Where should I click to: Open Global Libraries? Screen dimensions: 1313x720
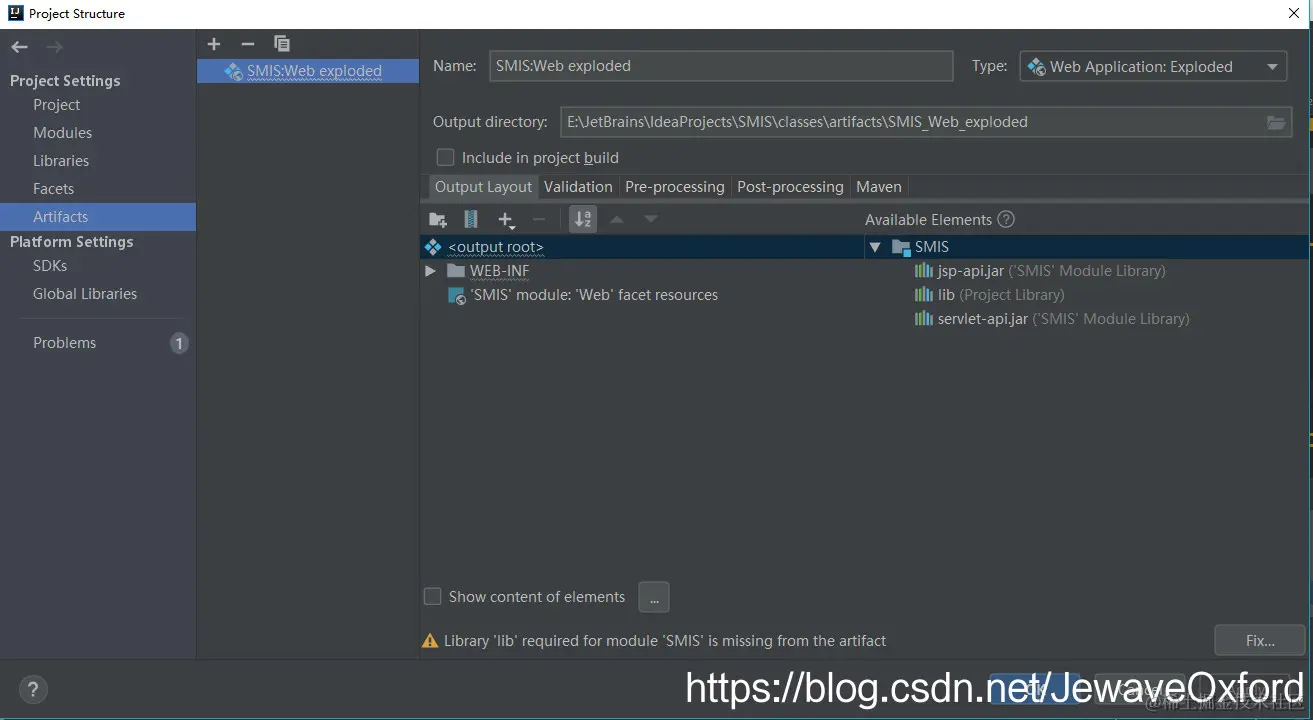click(85, 294)
